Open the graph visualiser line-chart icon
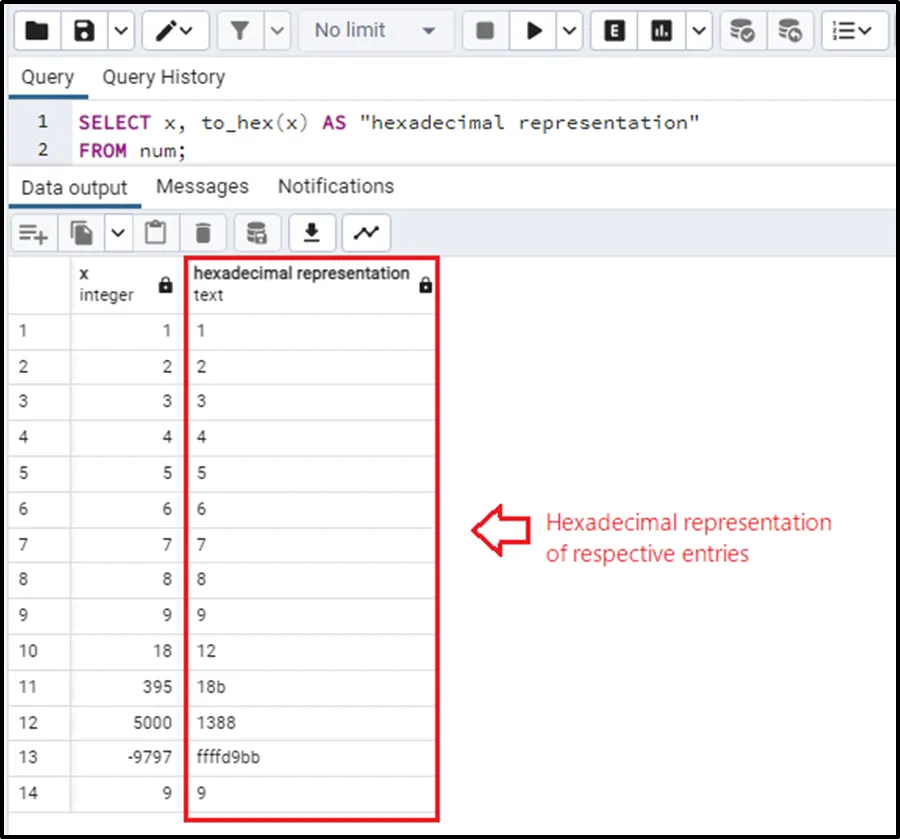The width and height of the screenshot is (900, 839). click(x=366, y=233)
